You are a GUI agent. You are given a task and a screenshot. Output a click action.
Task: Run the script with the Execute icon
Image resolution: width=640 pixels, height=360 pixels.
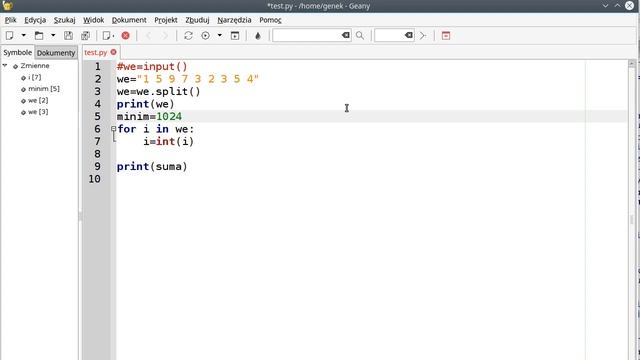[235, 36]
